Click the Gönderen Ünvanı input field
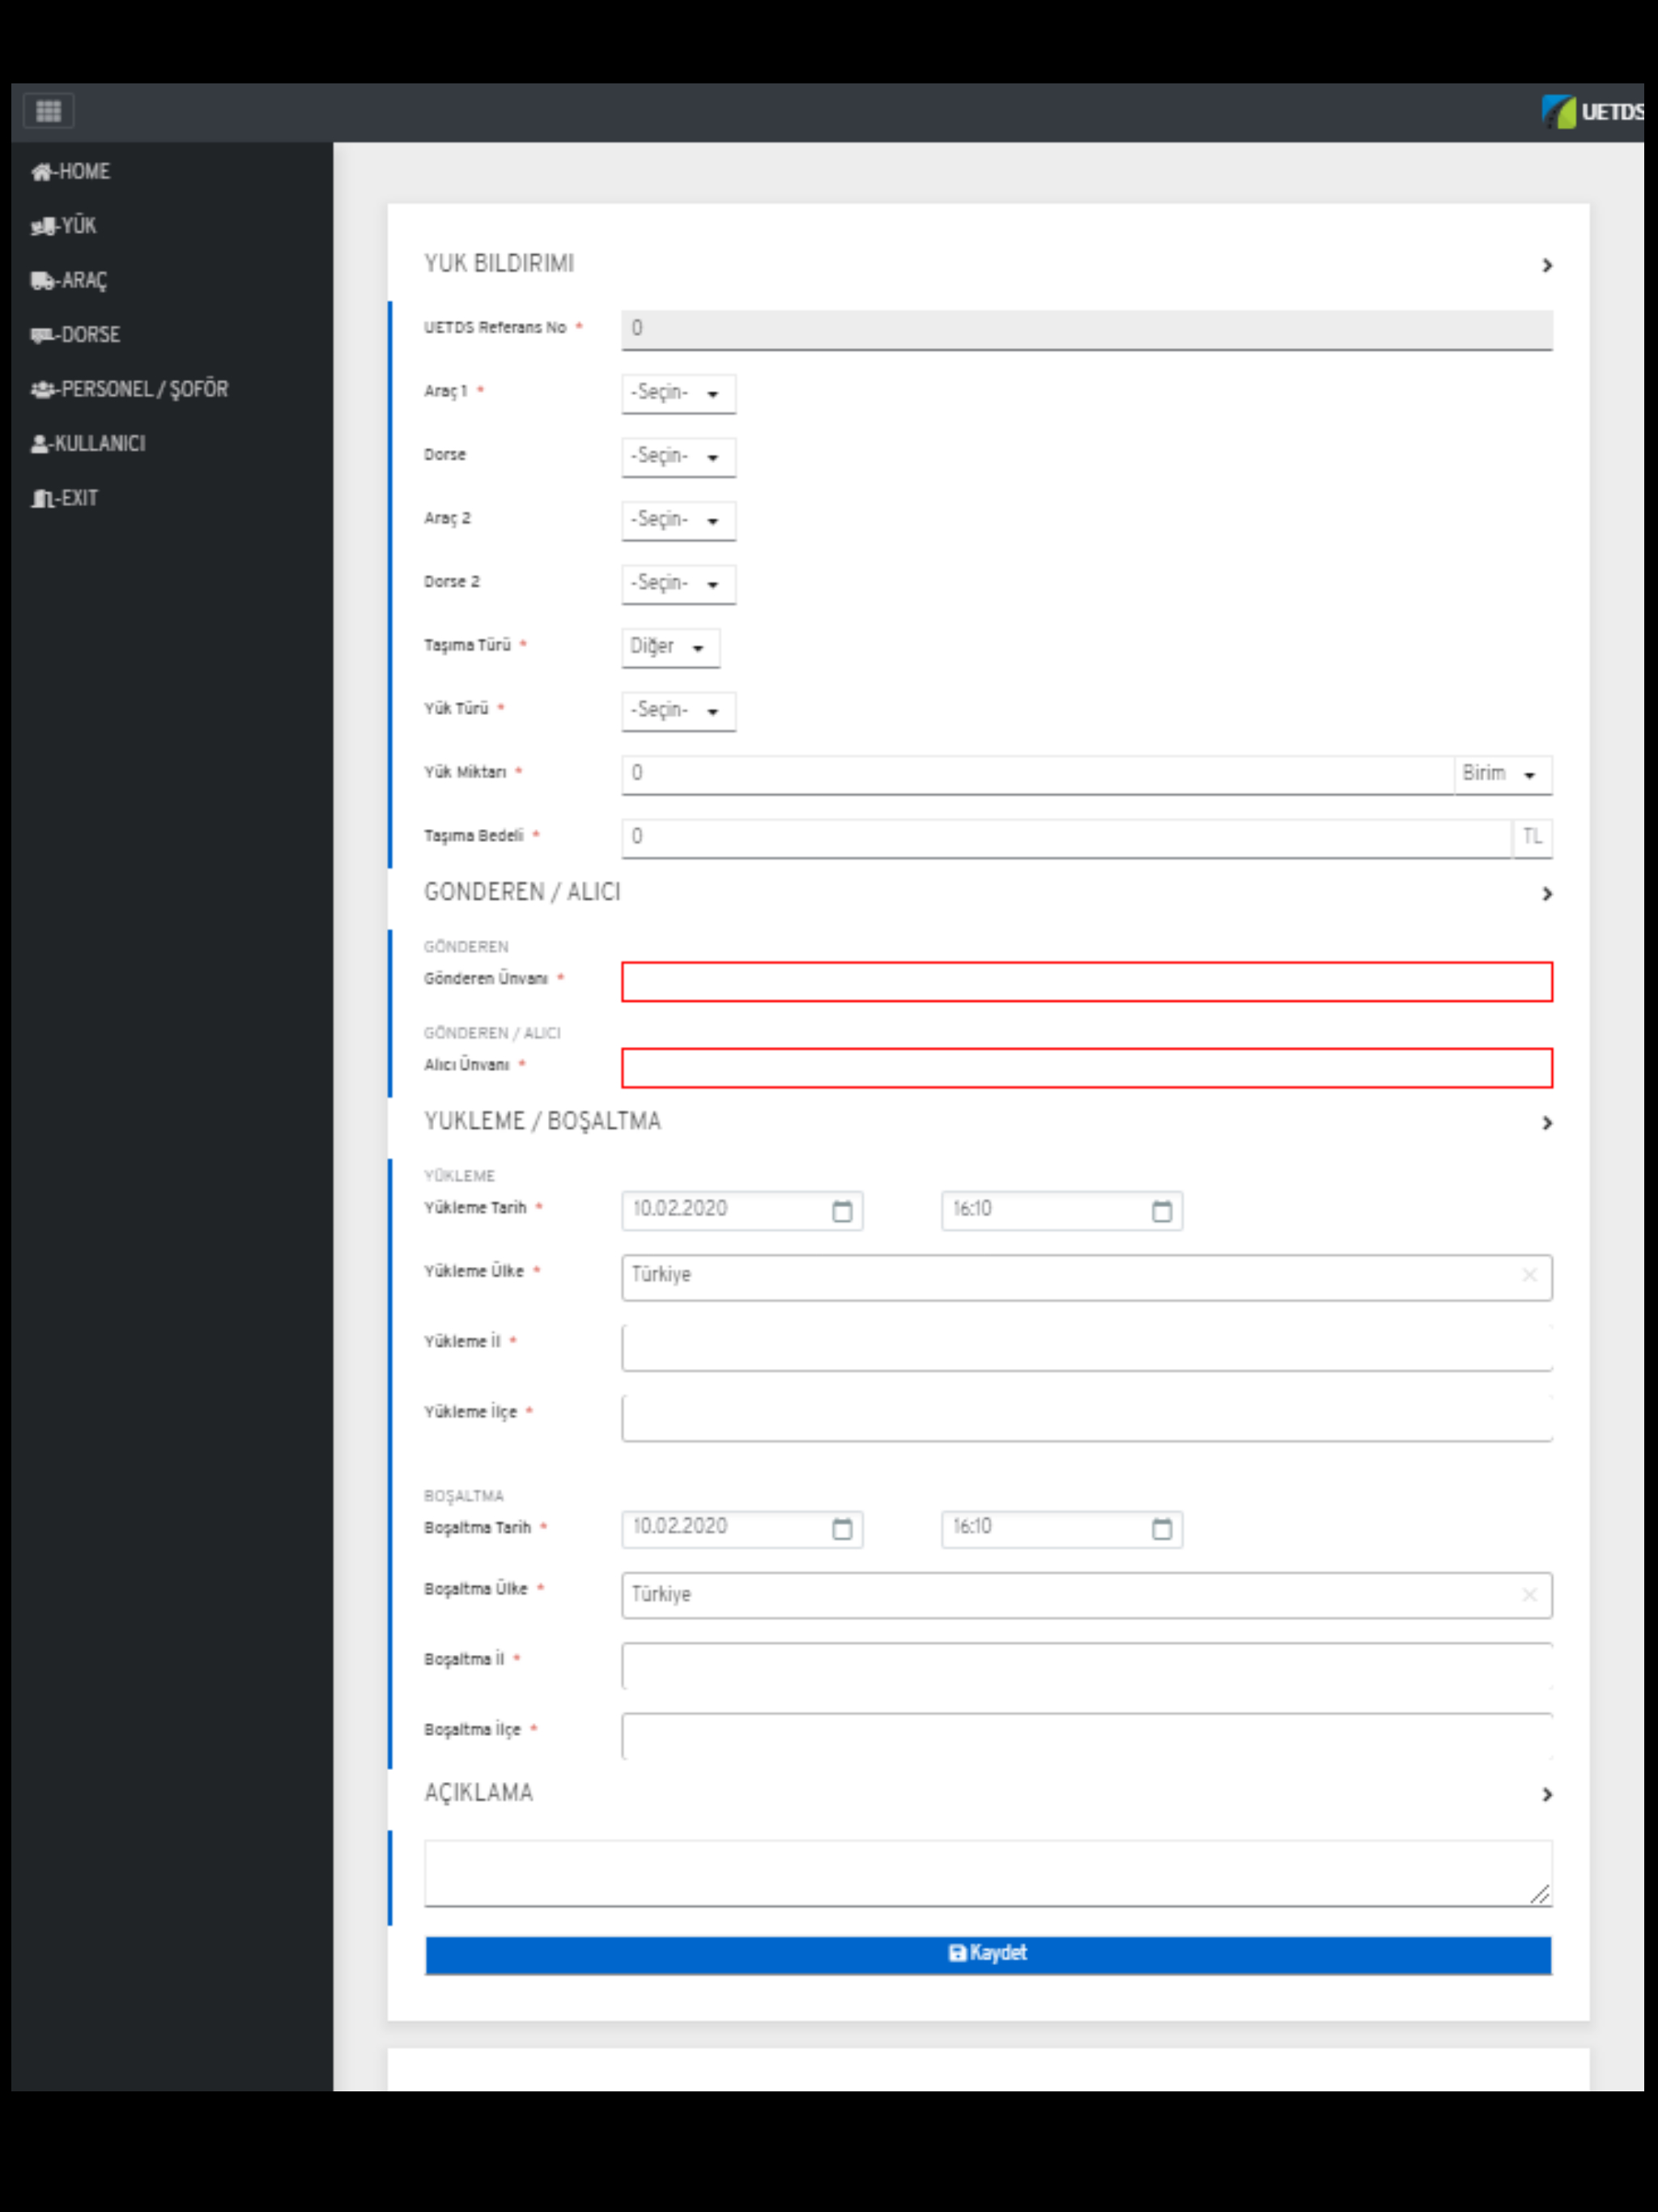Image resolution: width=1658 pixels, height=2212 pixels. click(1087, 982)
